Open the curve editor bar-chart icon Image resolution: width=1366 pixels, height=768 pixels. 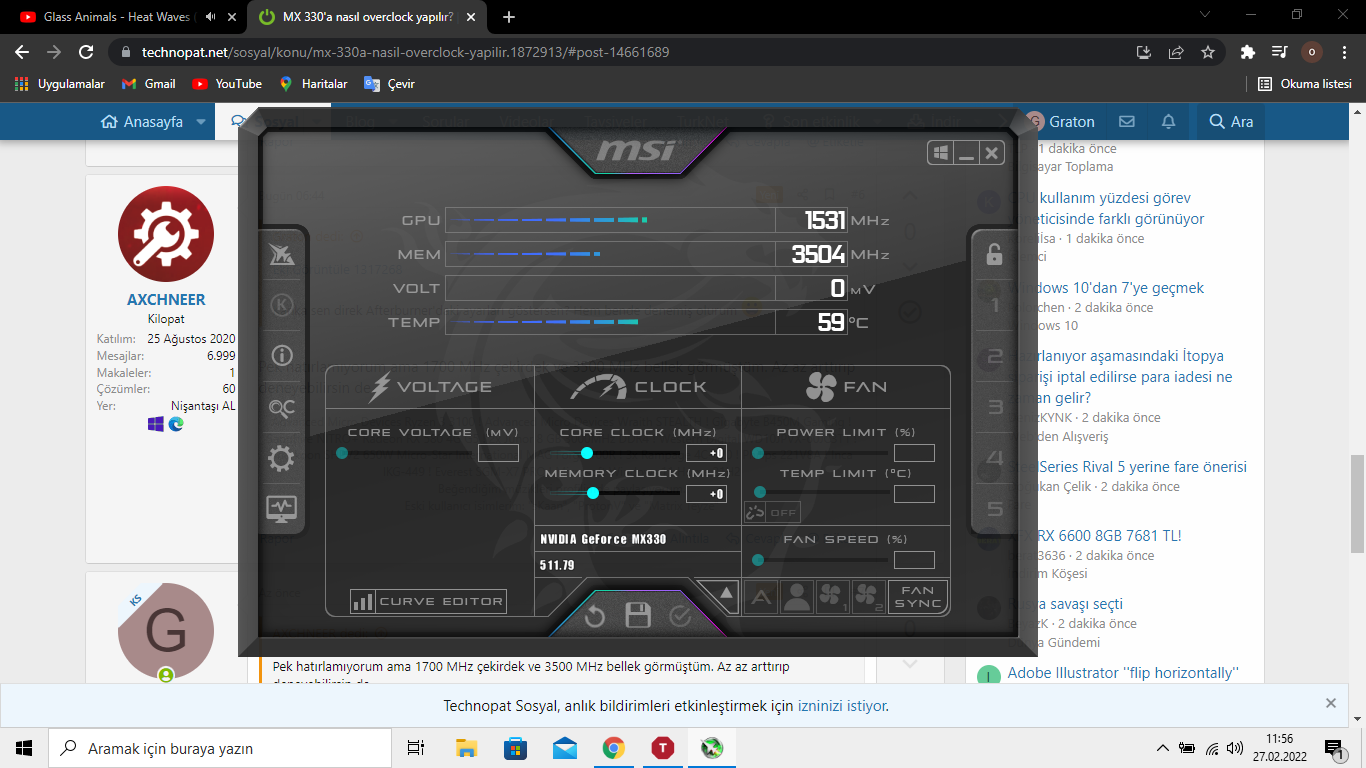point(362,601)
